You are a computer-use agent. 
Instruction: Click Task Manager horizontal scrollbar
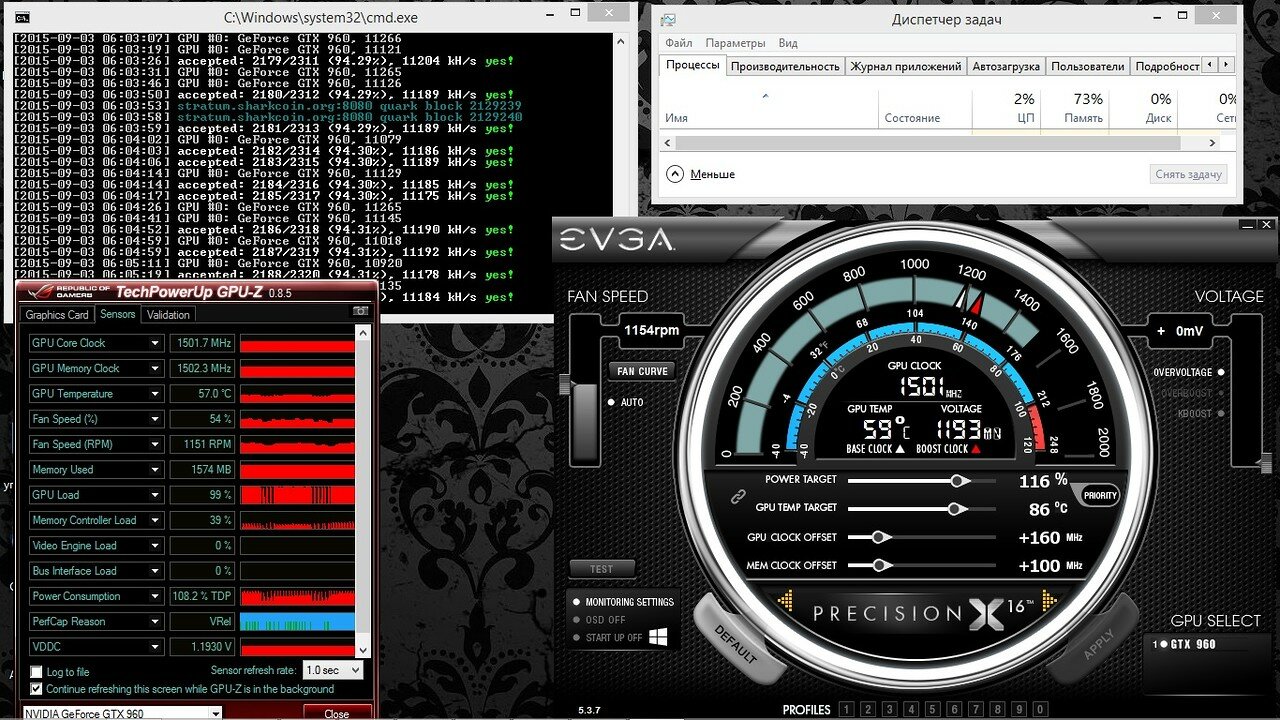[x=940, y=143]
